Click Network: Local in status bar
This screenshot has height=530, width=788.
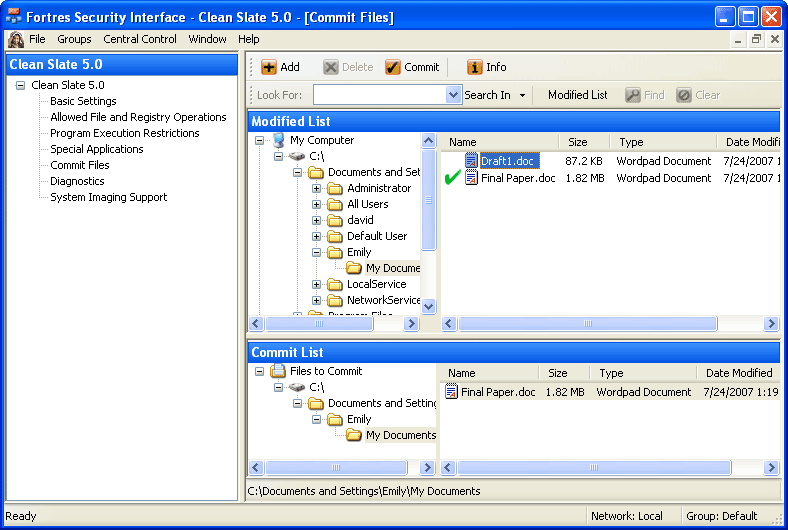[627, 516]
